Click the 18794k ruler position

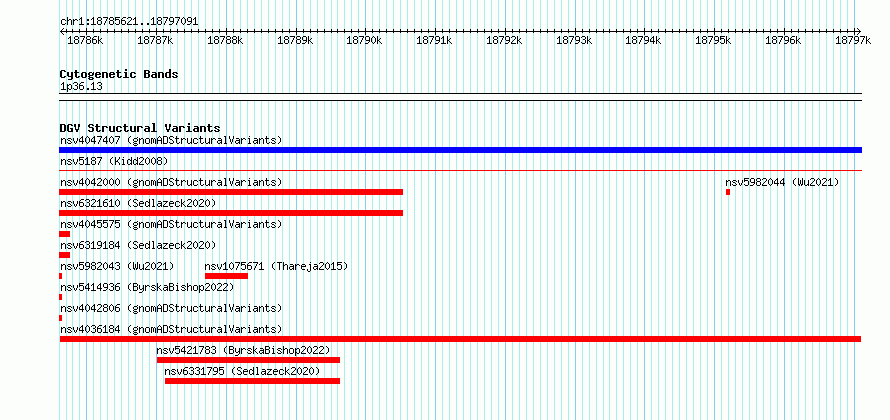coord(643,40)
